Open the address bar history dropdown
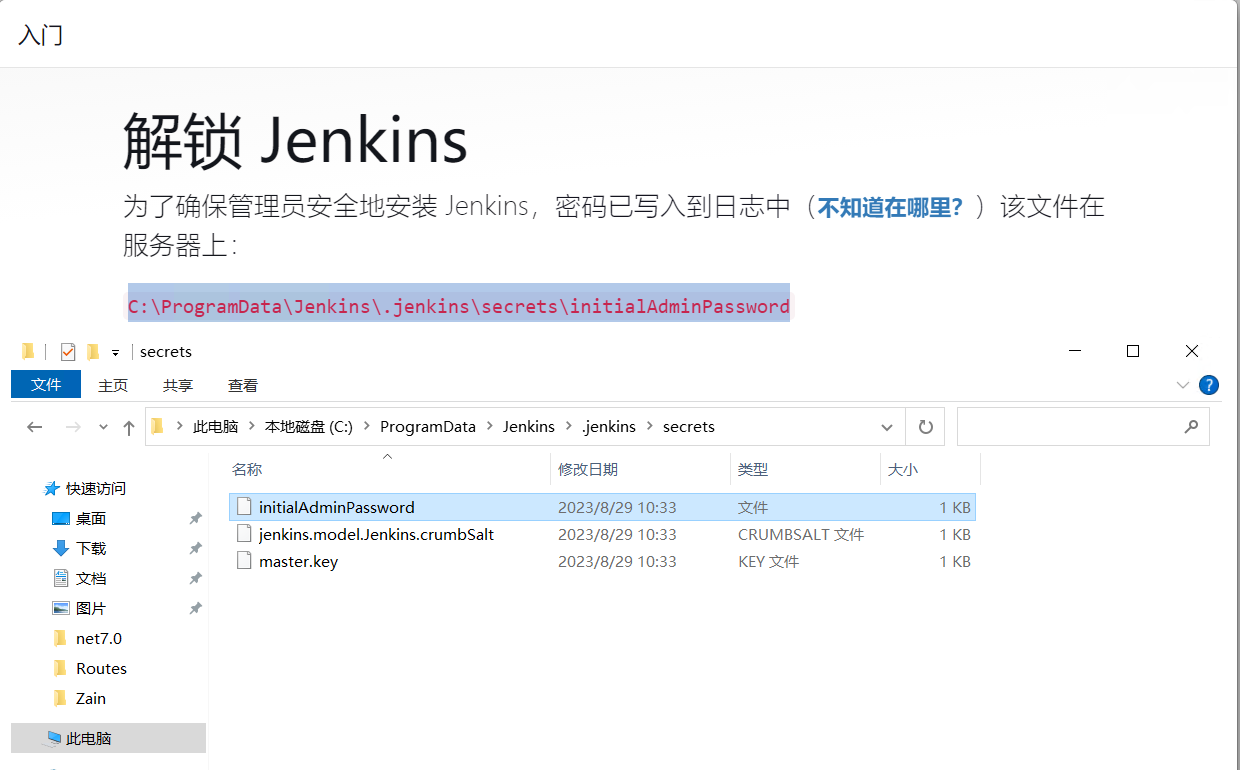 tap(887, 427)
